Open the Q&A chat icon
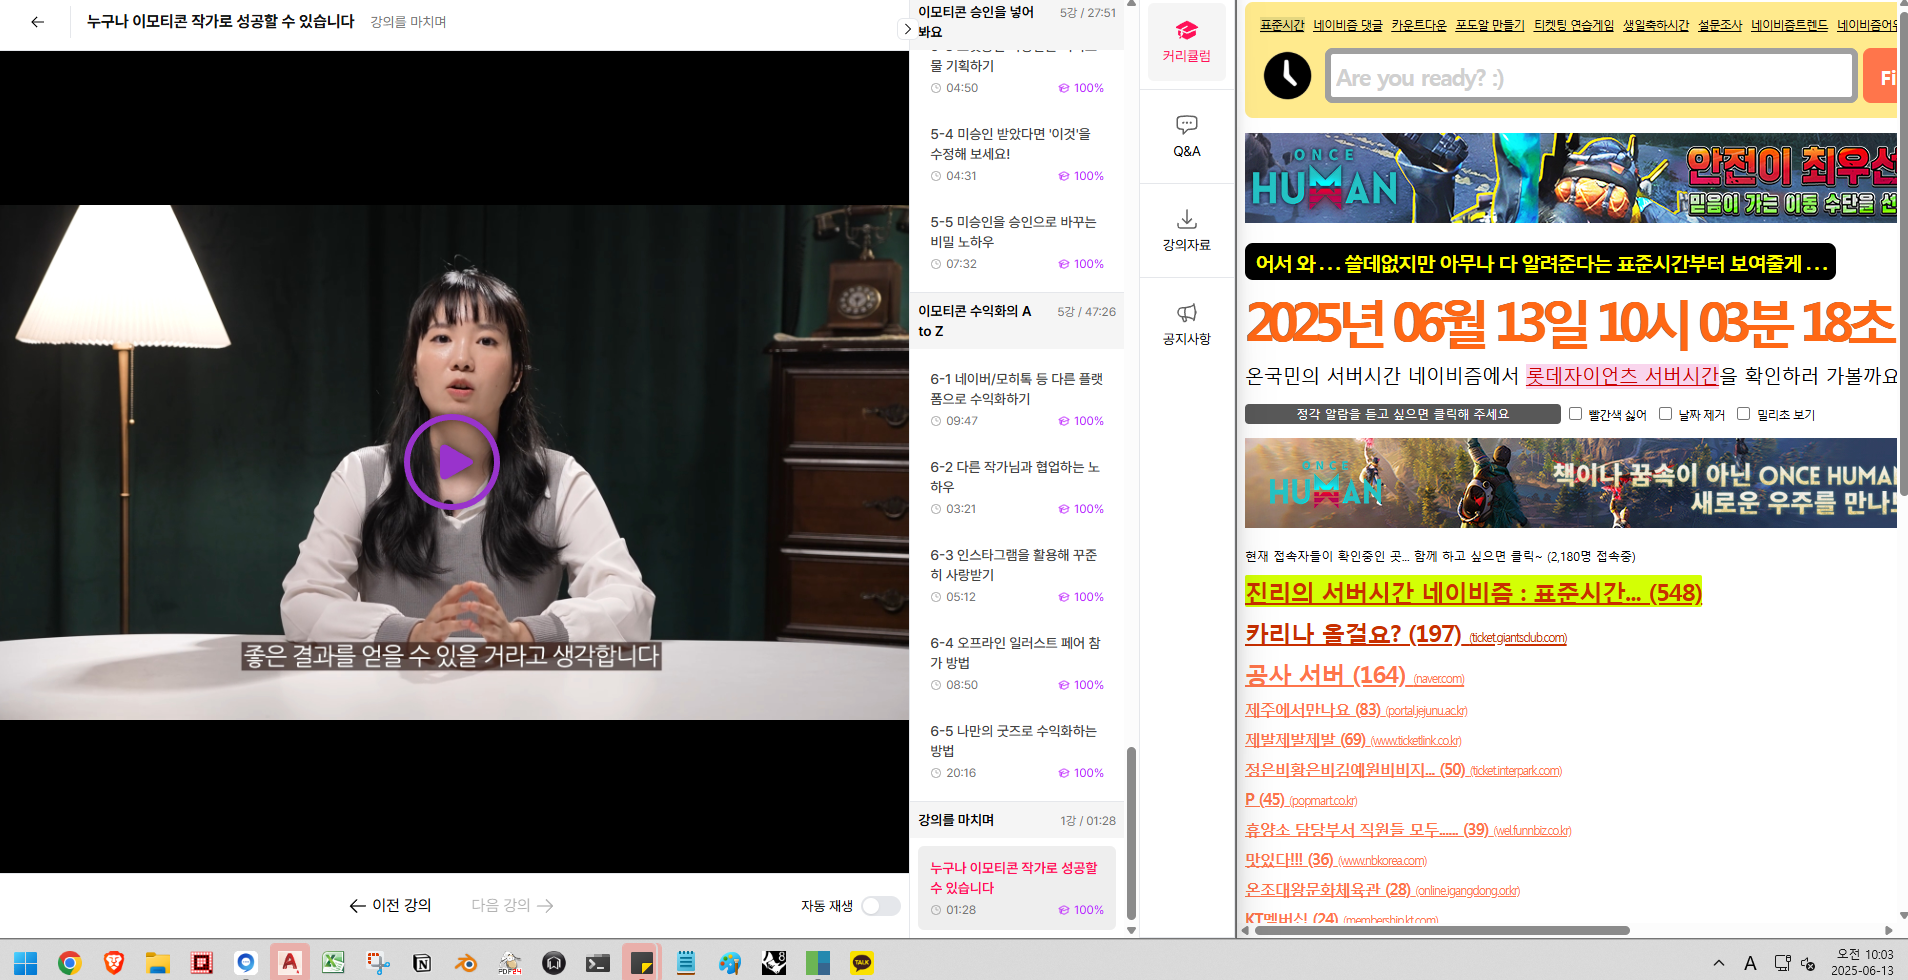The width and height of the screenshot is (1908, 980). pos(1187,136)
